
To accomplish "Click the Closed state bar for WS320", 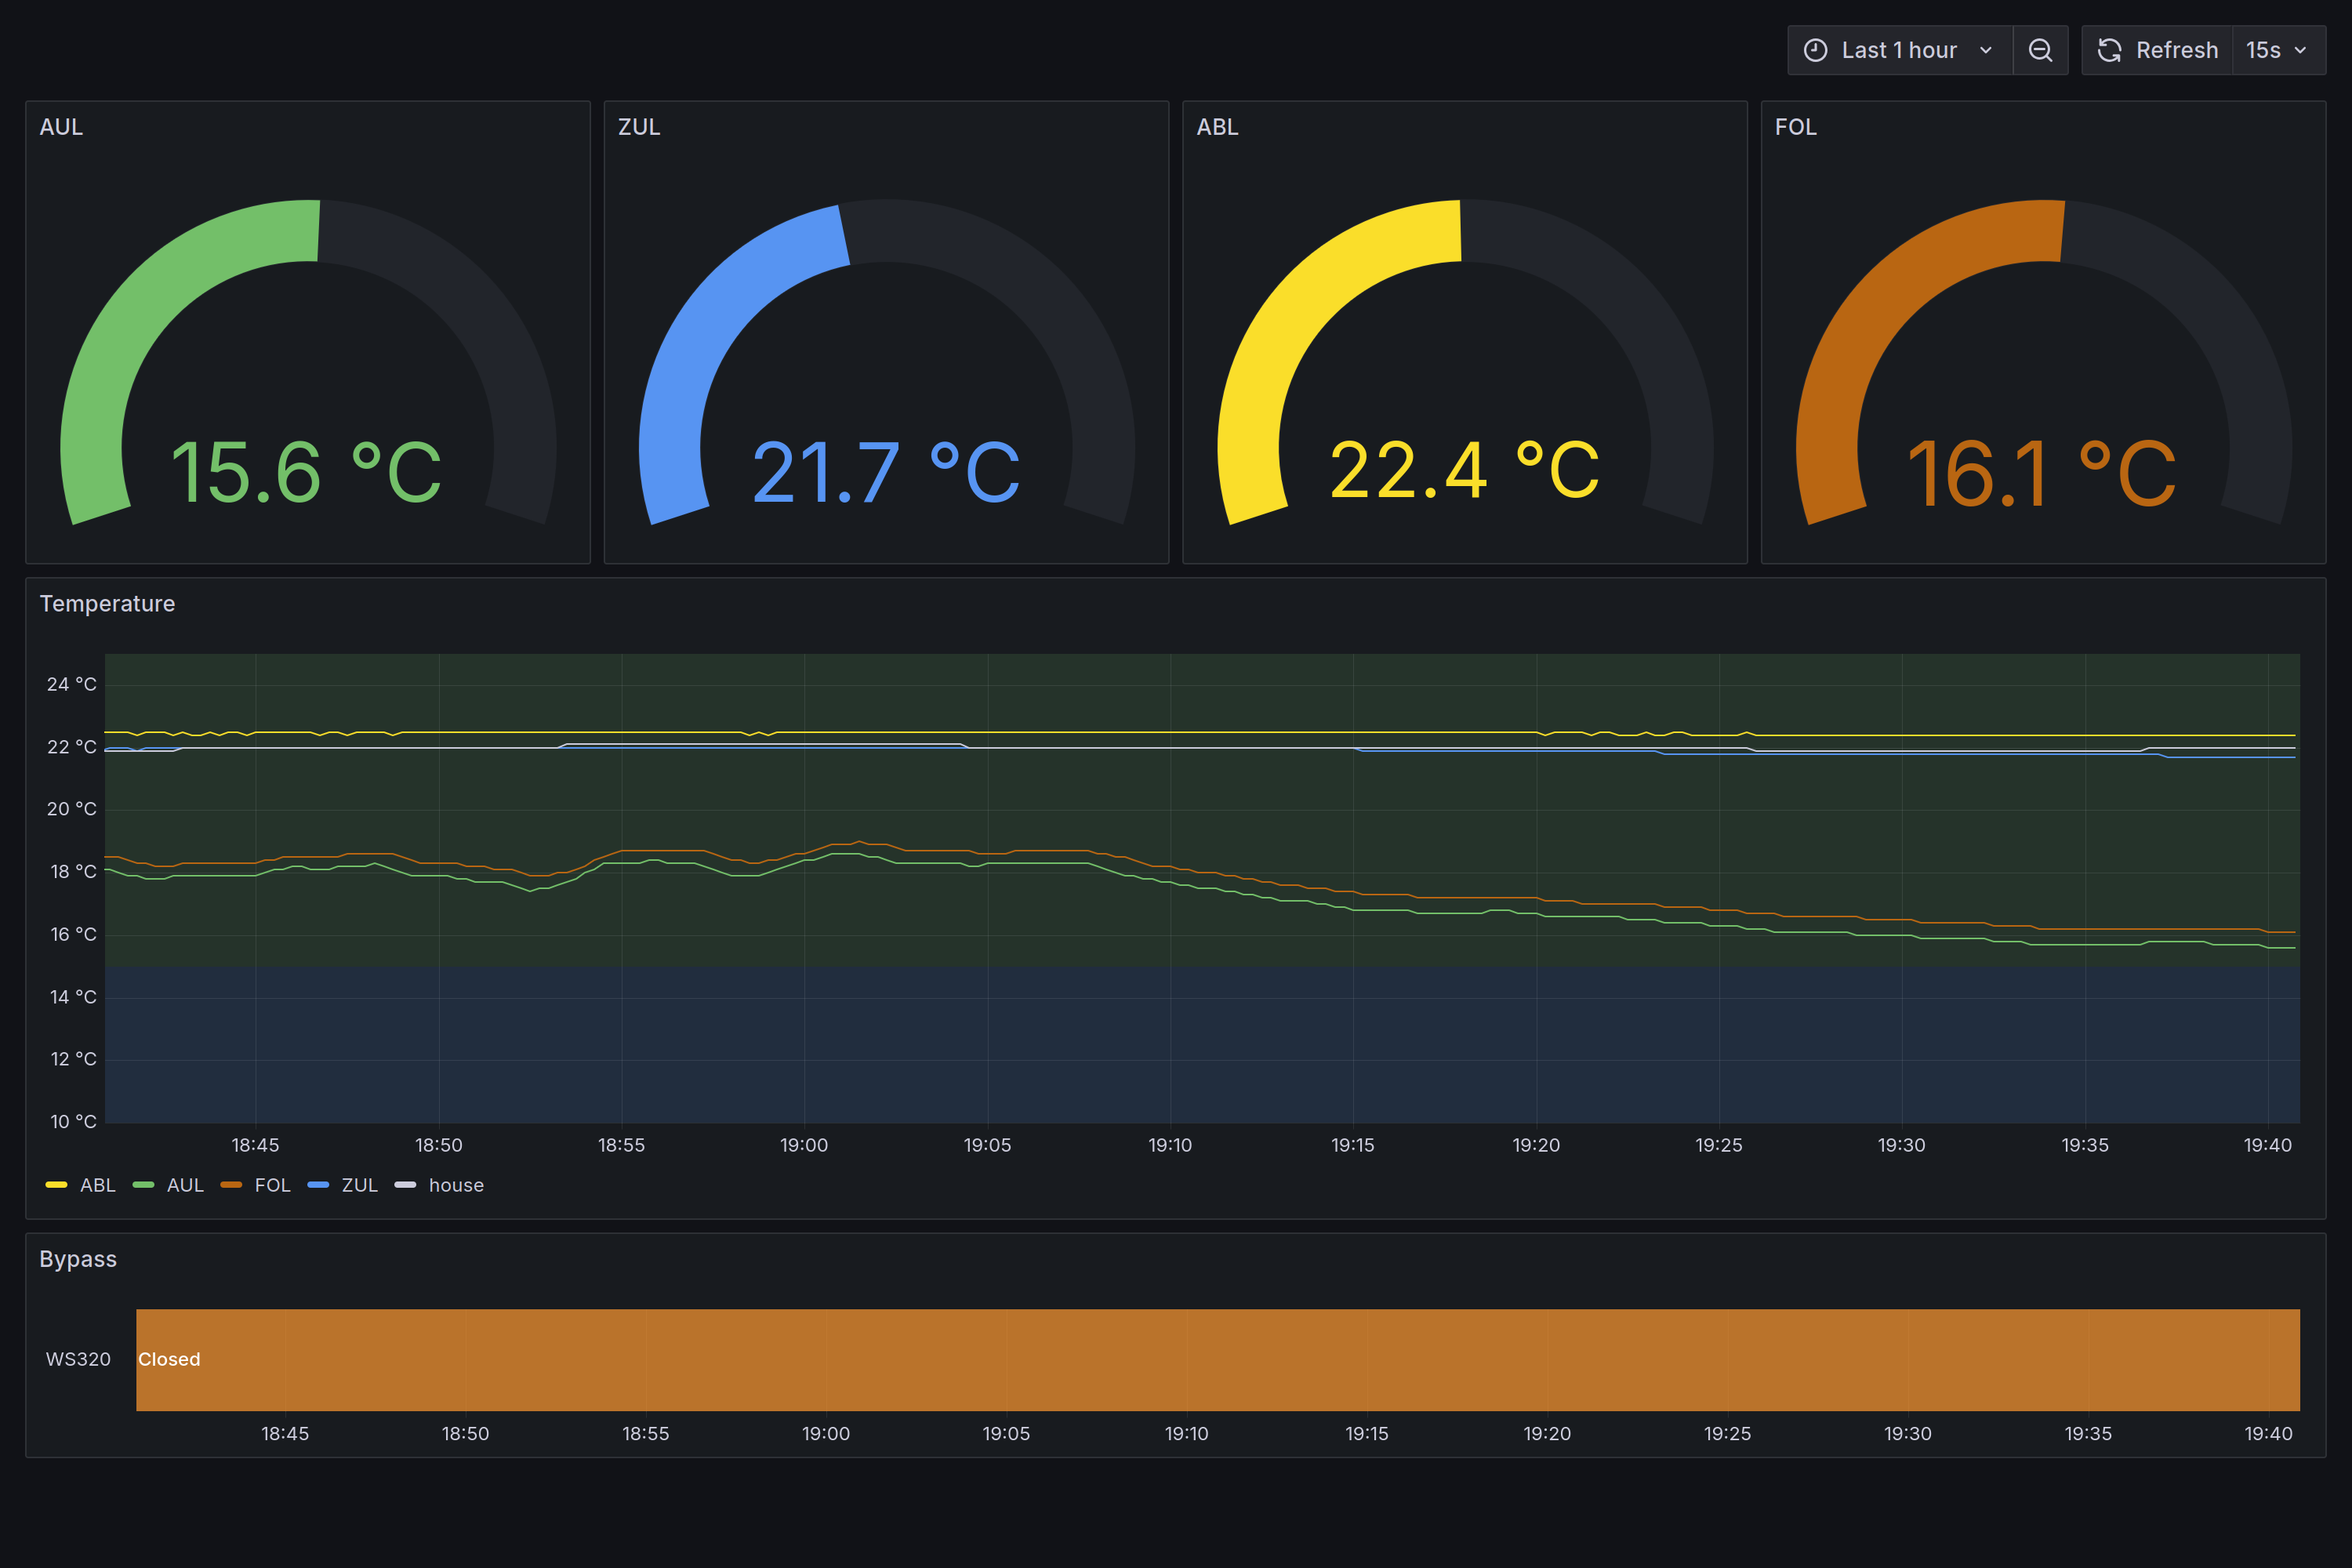I will click(1217, 1360).
